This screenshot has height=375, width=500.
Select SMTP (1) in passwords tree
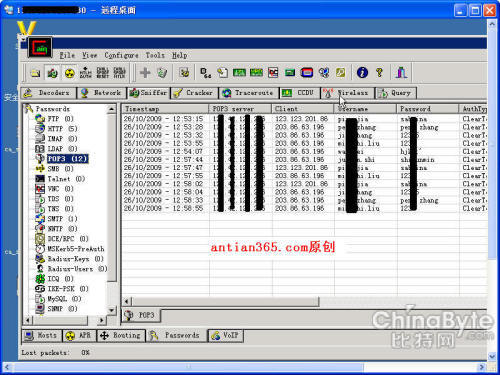point(56,219)
